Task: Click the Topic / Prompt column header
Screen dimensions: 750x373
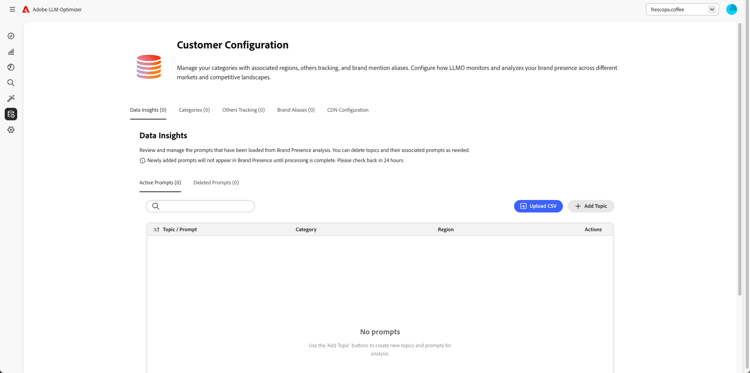Action: point(180,230)
